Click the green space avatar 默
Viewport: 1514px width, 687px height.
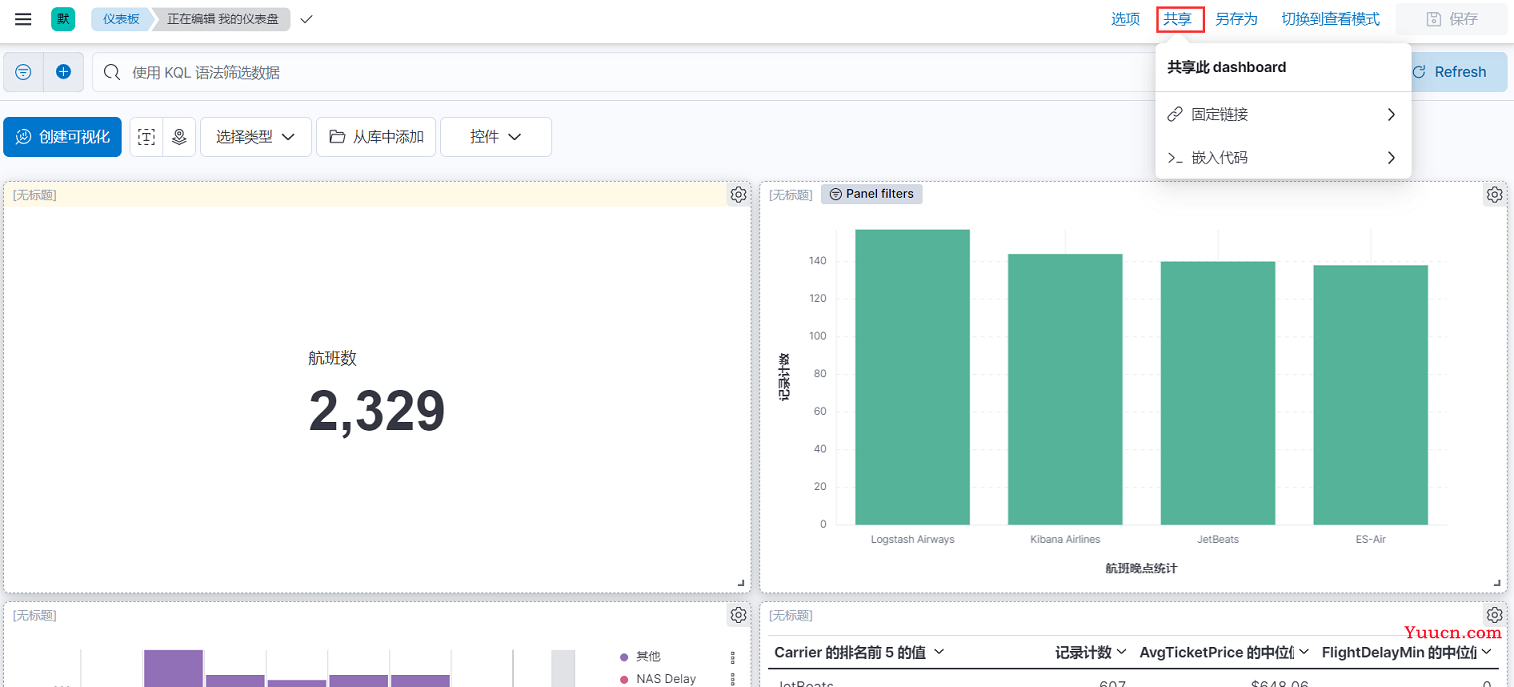[x=63, y=19]
